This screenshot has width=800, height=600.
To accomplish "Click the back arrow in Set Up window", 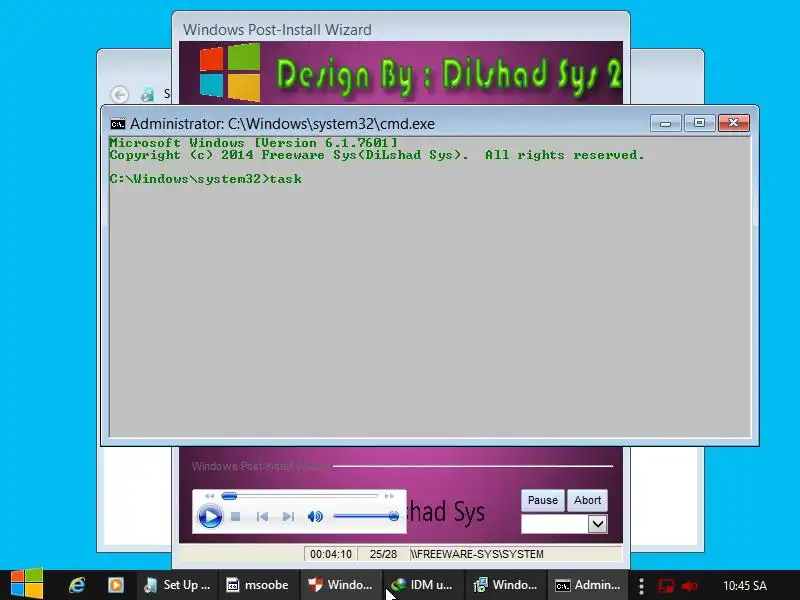I will tap(119, 94).
